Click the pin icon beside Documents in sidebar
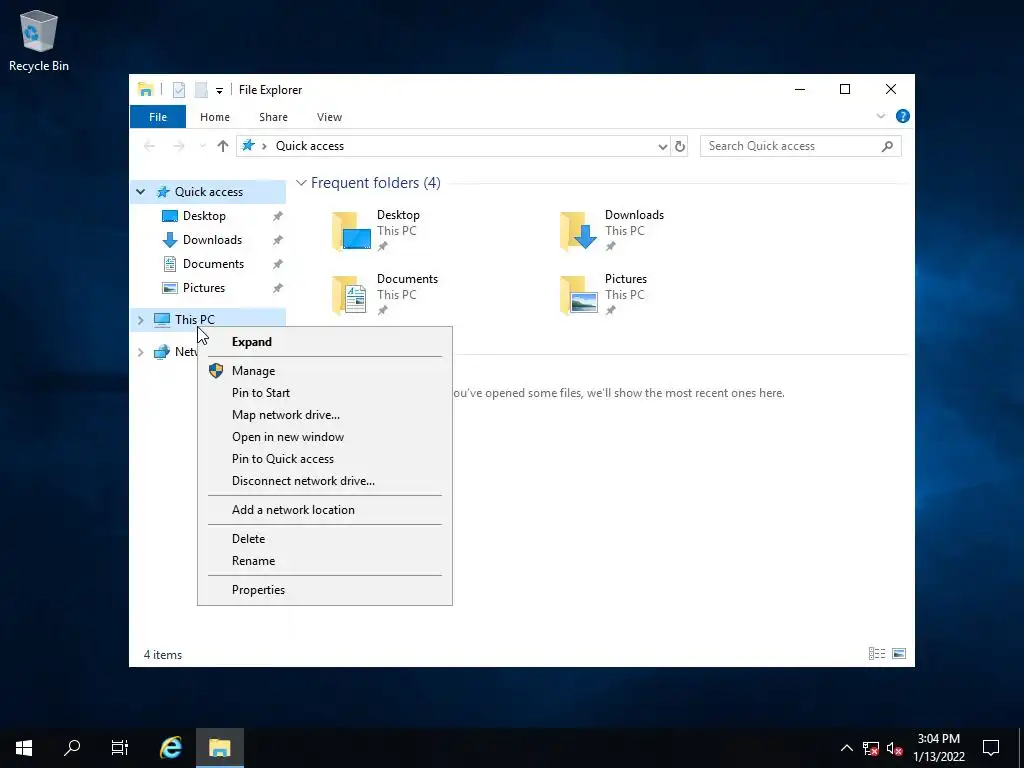The image size is (1024, 768). (278, 264)
